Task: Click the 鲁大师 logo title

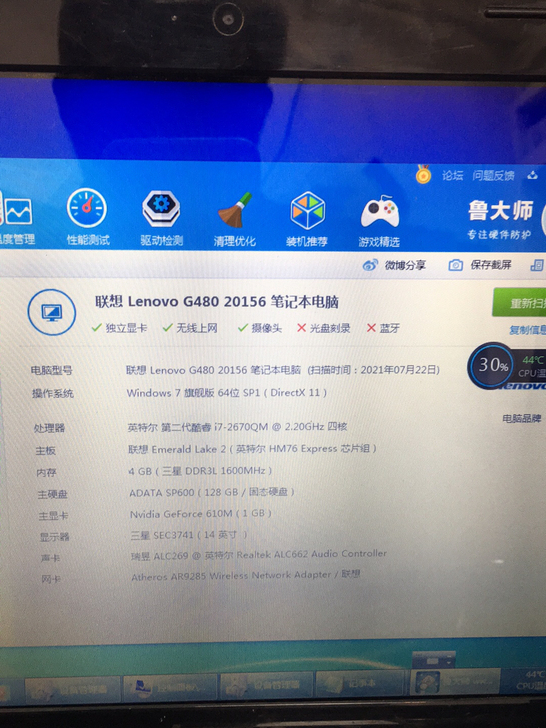Action: pos(500,211)
